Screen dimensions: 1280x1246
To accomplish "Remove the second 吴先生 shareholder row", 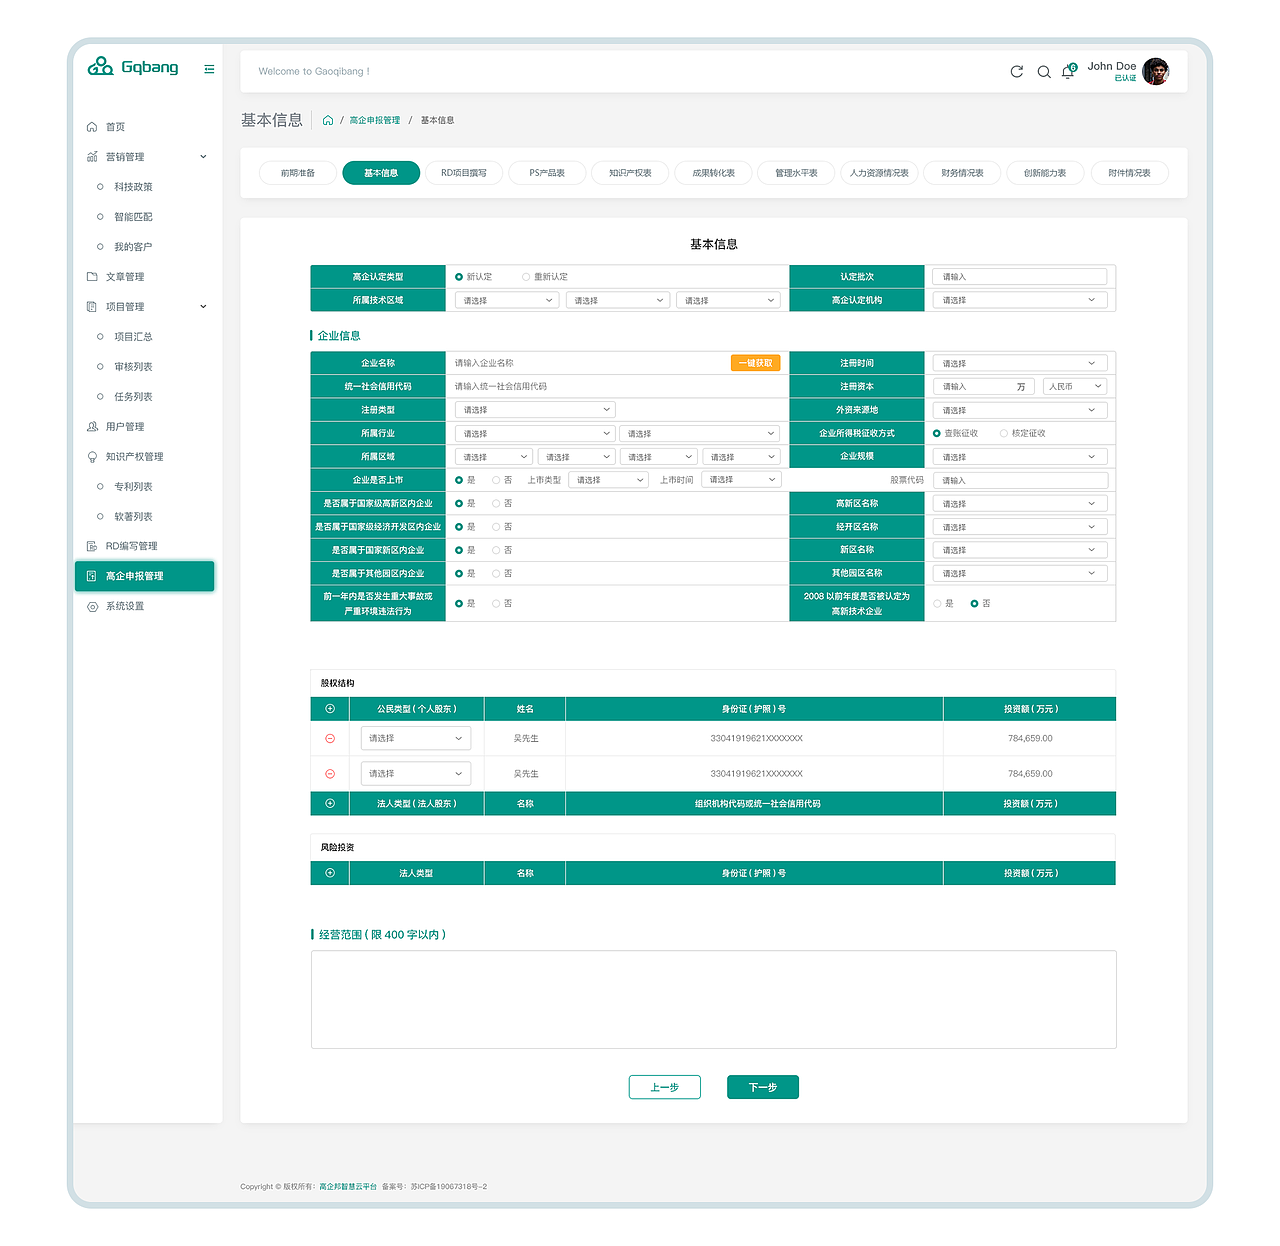I will point(330,774).
